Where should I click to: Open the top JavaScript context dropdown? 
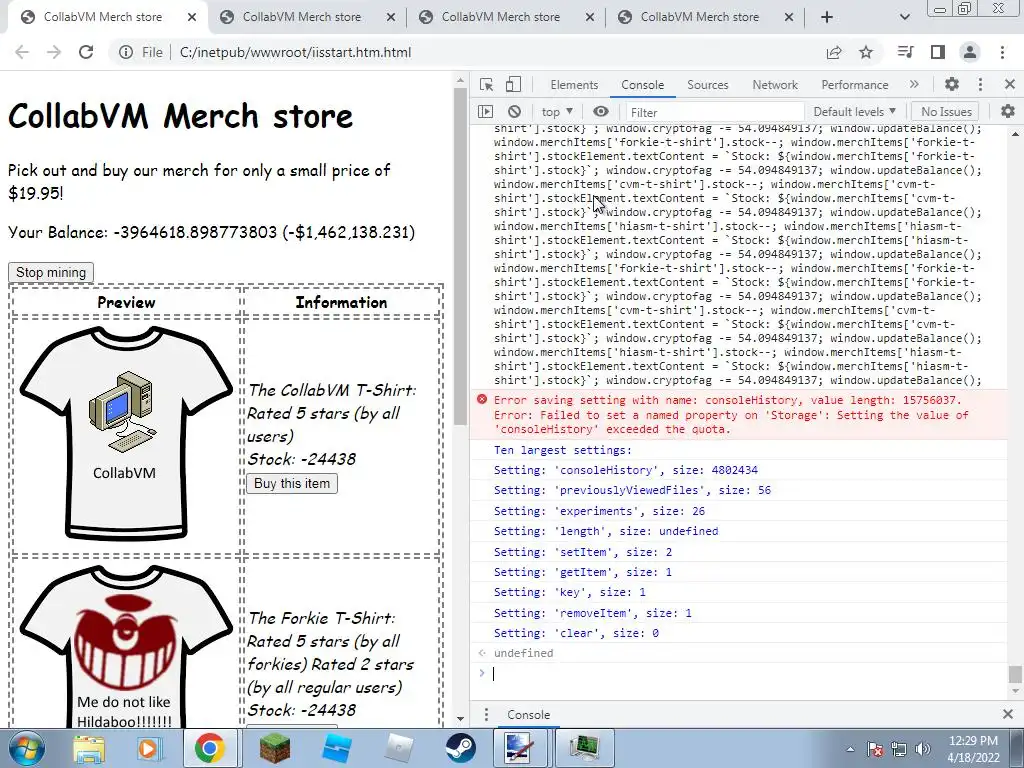[x=557, y=112]
